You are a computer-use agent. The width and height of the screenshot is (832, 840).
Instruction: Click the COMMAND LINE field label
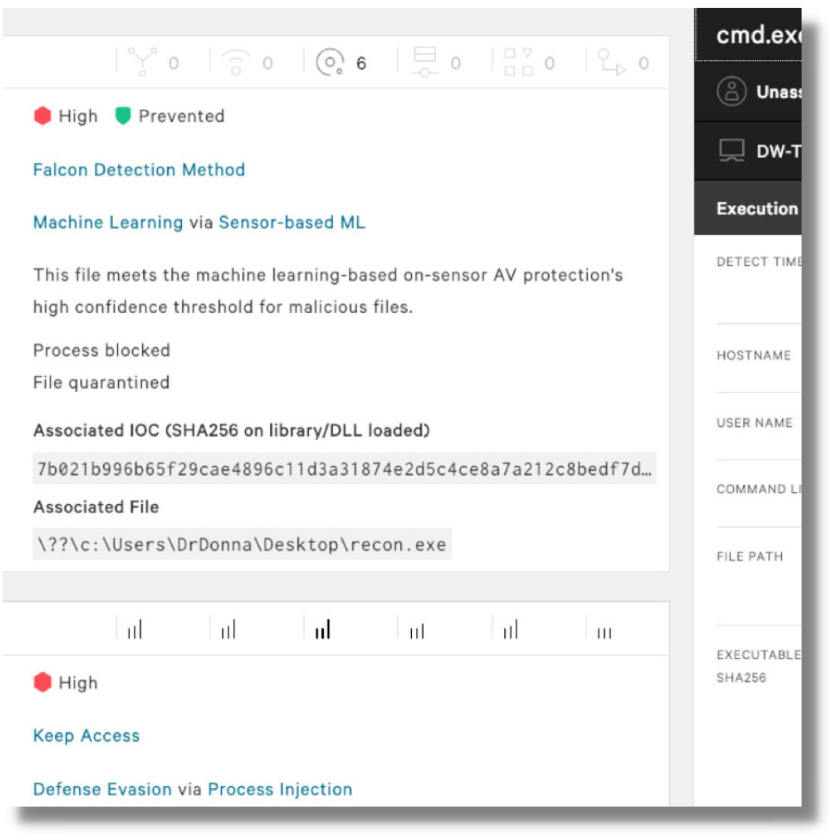tap(759, 489)
